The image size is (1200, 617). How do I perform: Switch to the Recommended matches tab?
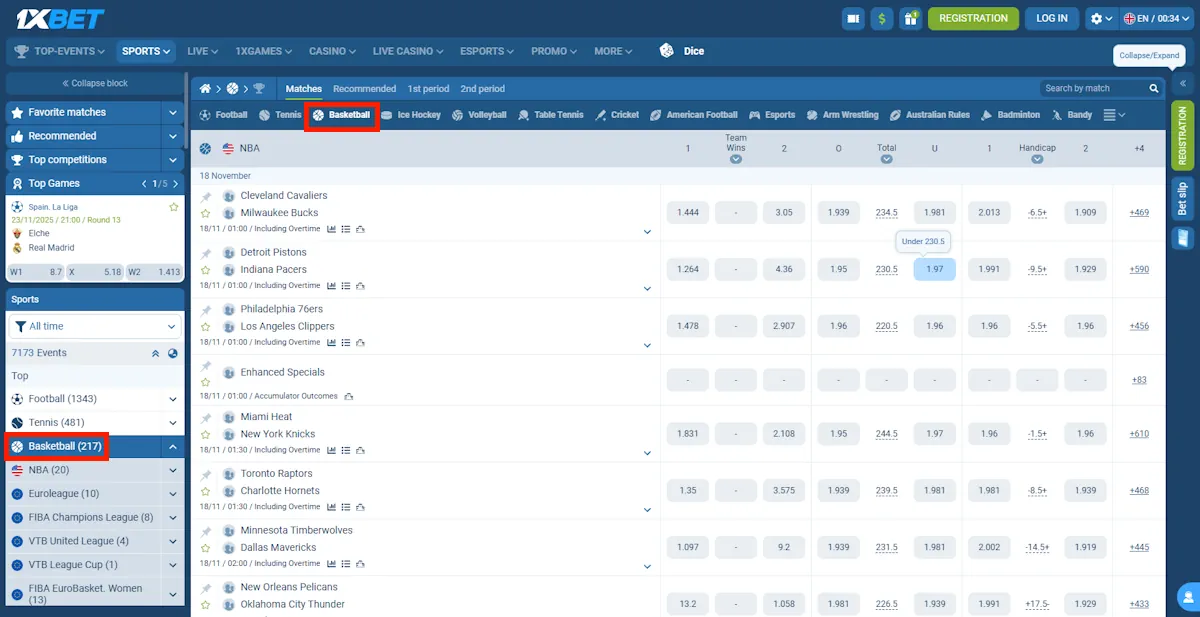(364, 88)
